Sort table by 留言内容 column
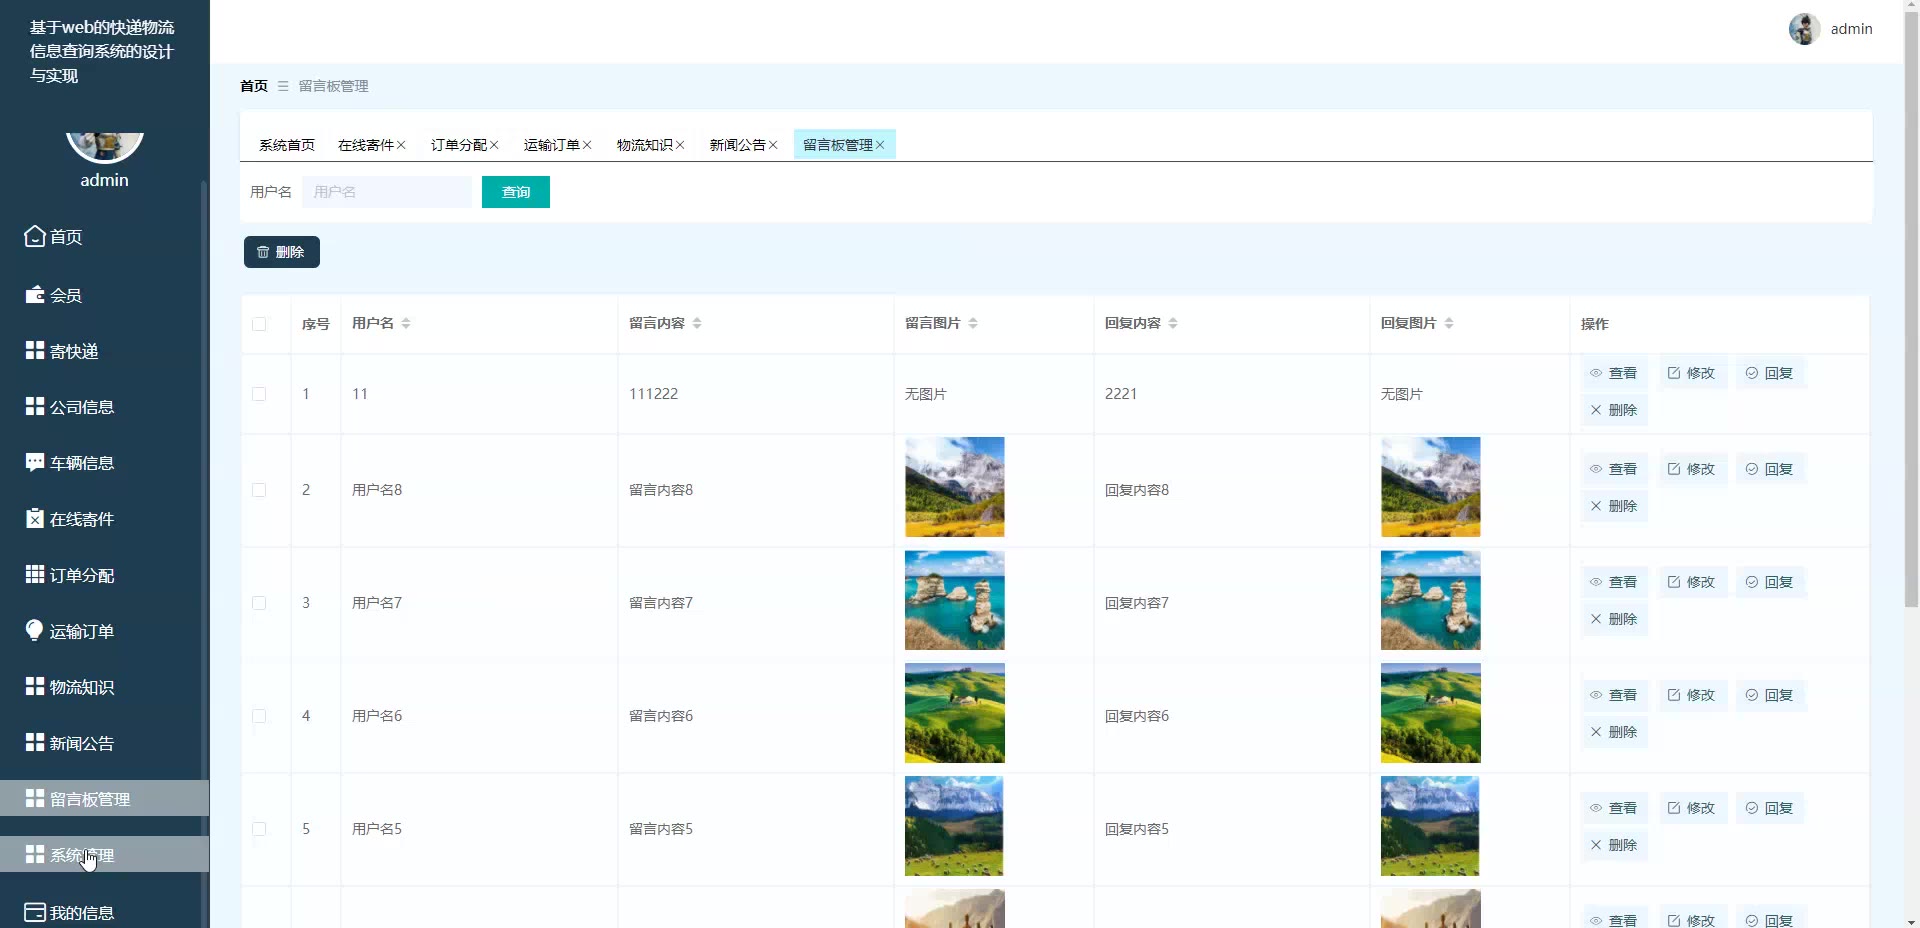The width and height of the screenshot is (1920, 928). 697,323
